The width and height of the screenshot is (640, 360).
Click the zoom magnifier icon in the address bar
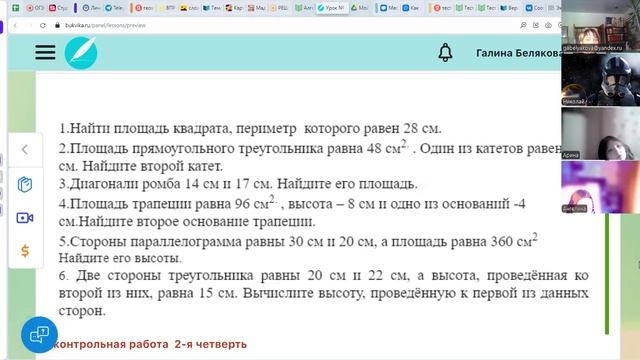[523, 25]
